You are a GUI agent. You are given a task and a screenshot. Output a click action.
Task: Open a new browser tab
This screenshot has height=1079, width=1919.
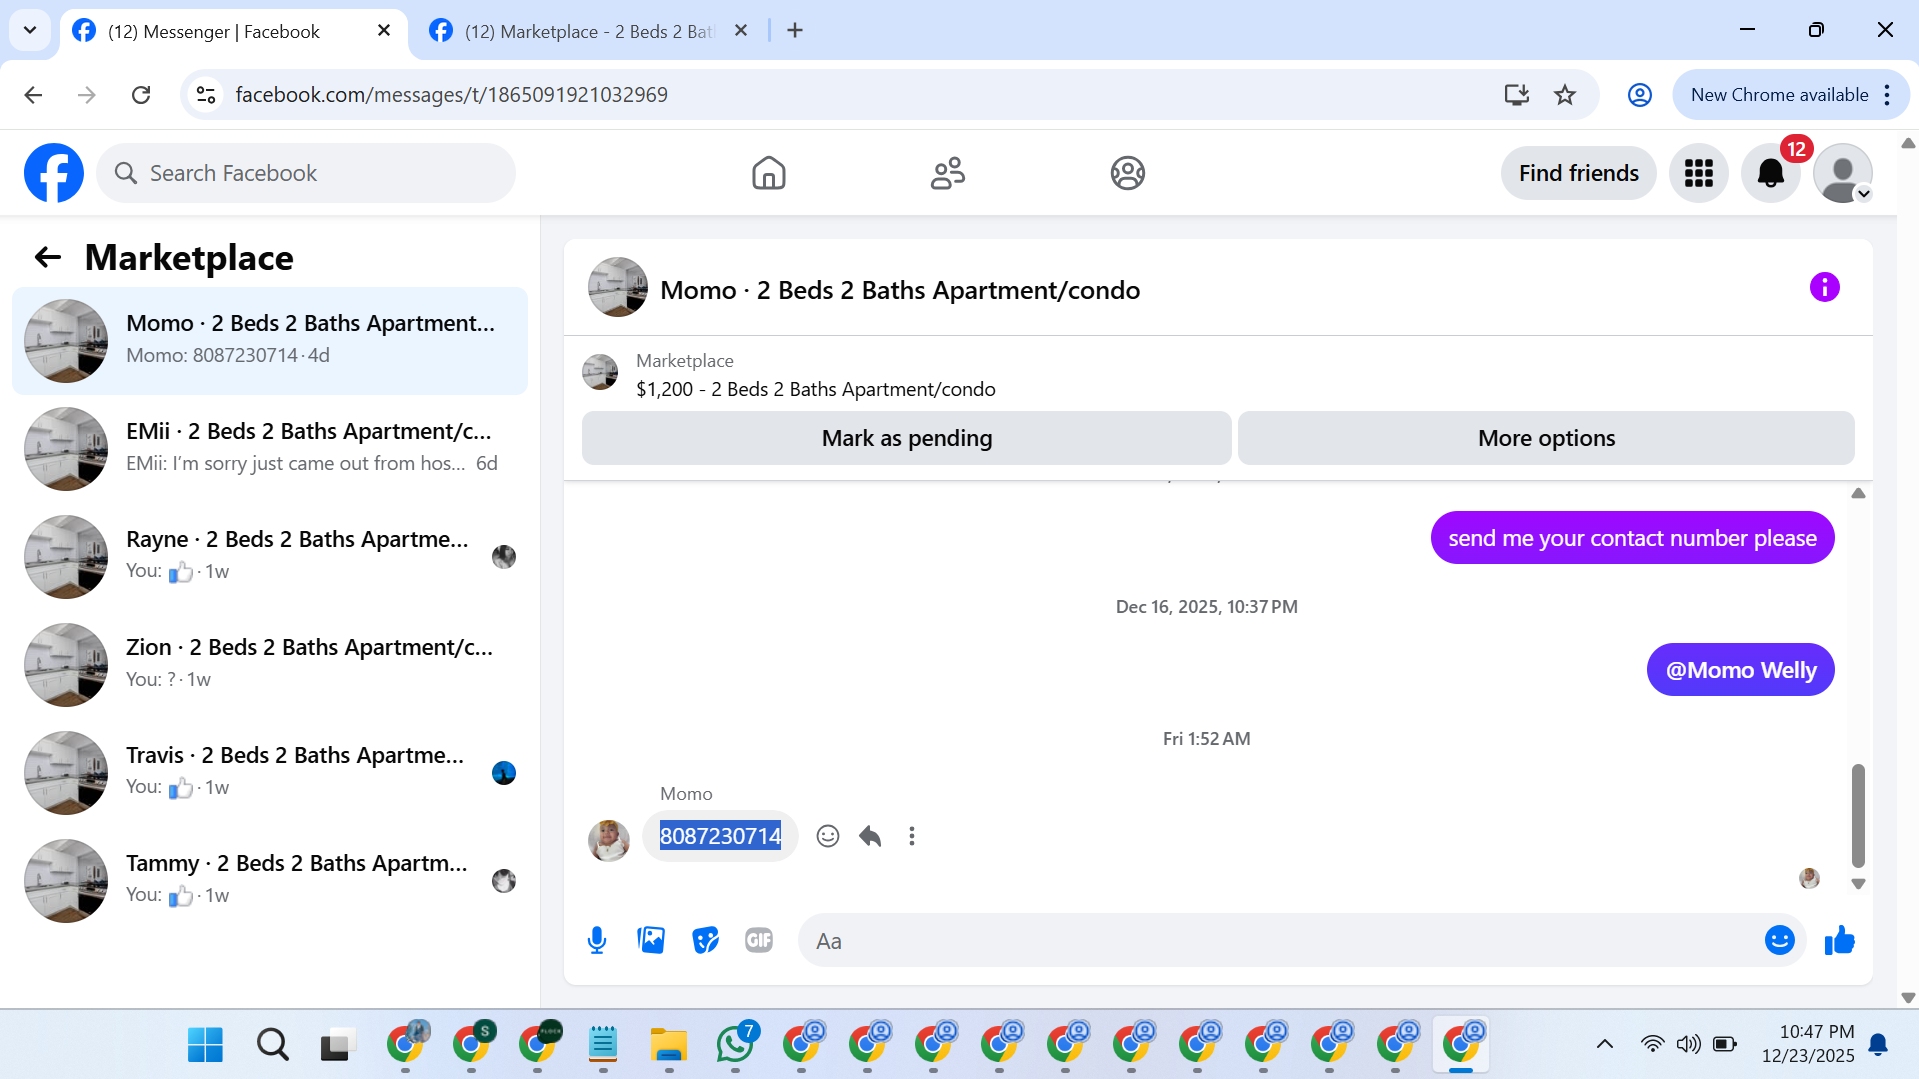(x=795, y=31)
